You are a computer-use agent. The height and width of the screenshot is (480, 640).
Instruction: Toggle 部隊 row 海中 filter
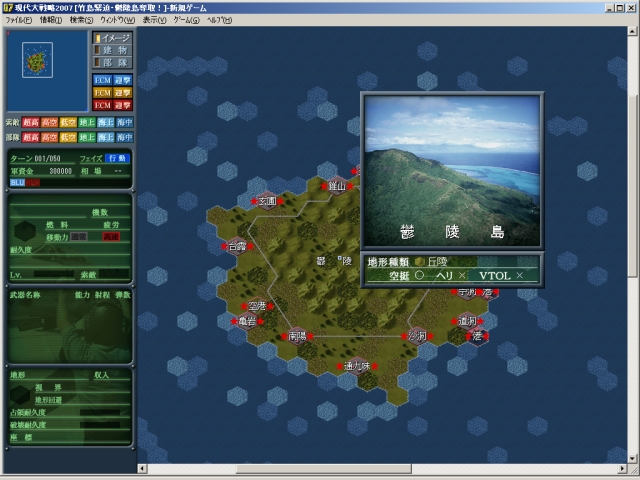(x=124, y=137)
